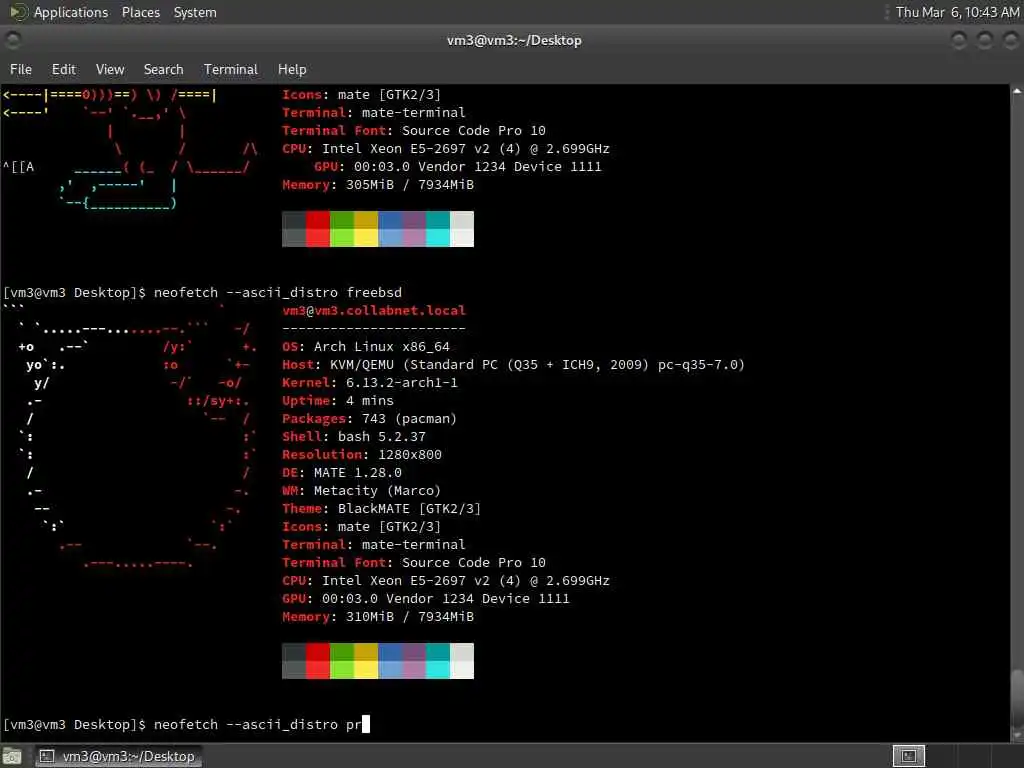
Task: Click the MATE logo icon beside Applications
Action: [18, 12]
